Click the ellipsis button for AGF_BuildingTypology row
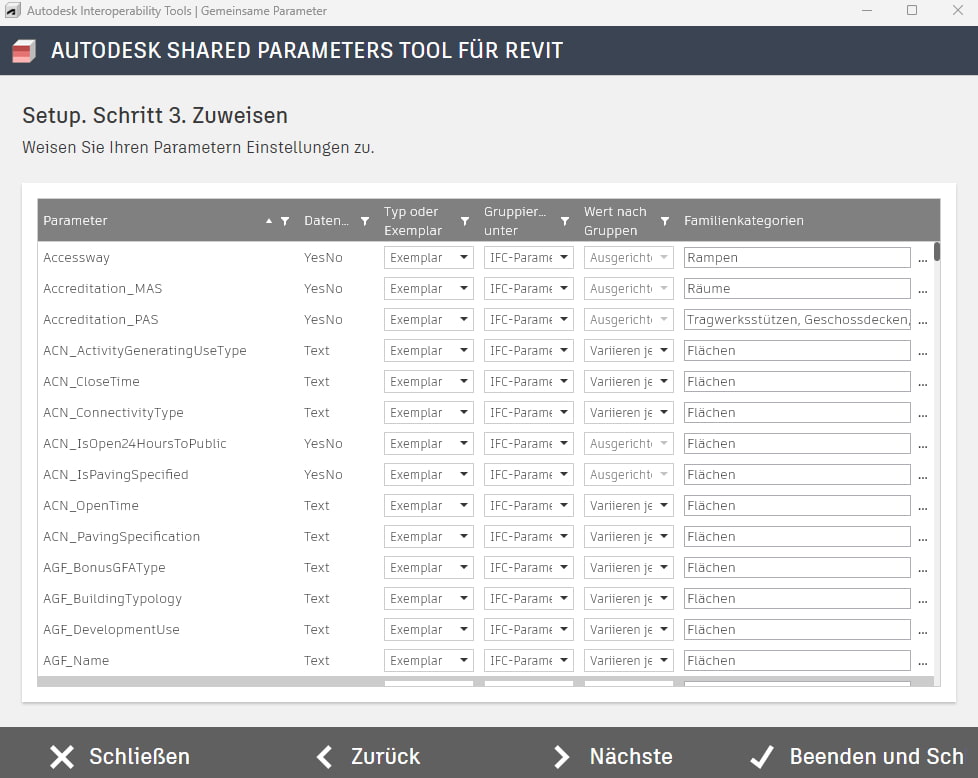Viewport: 978px width, 778px height. point(923,601)
